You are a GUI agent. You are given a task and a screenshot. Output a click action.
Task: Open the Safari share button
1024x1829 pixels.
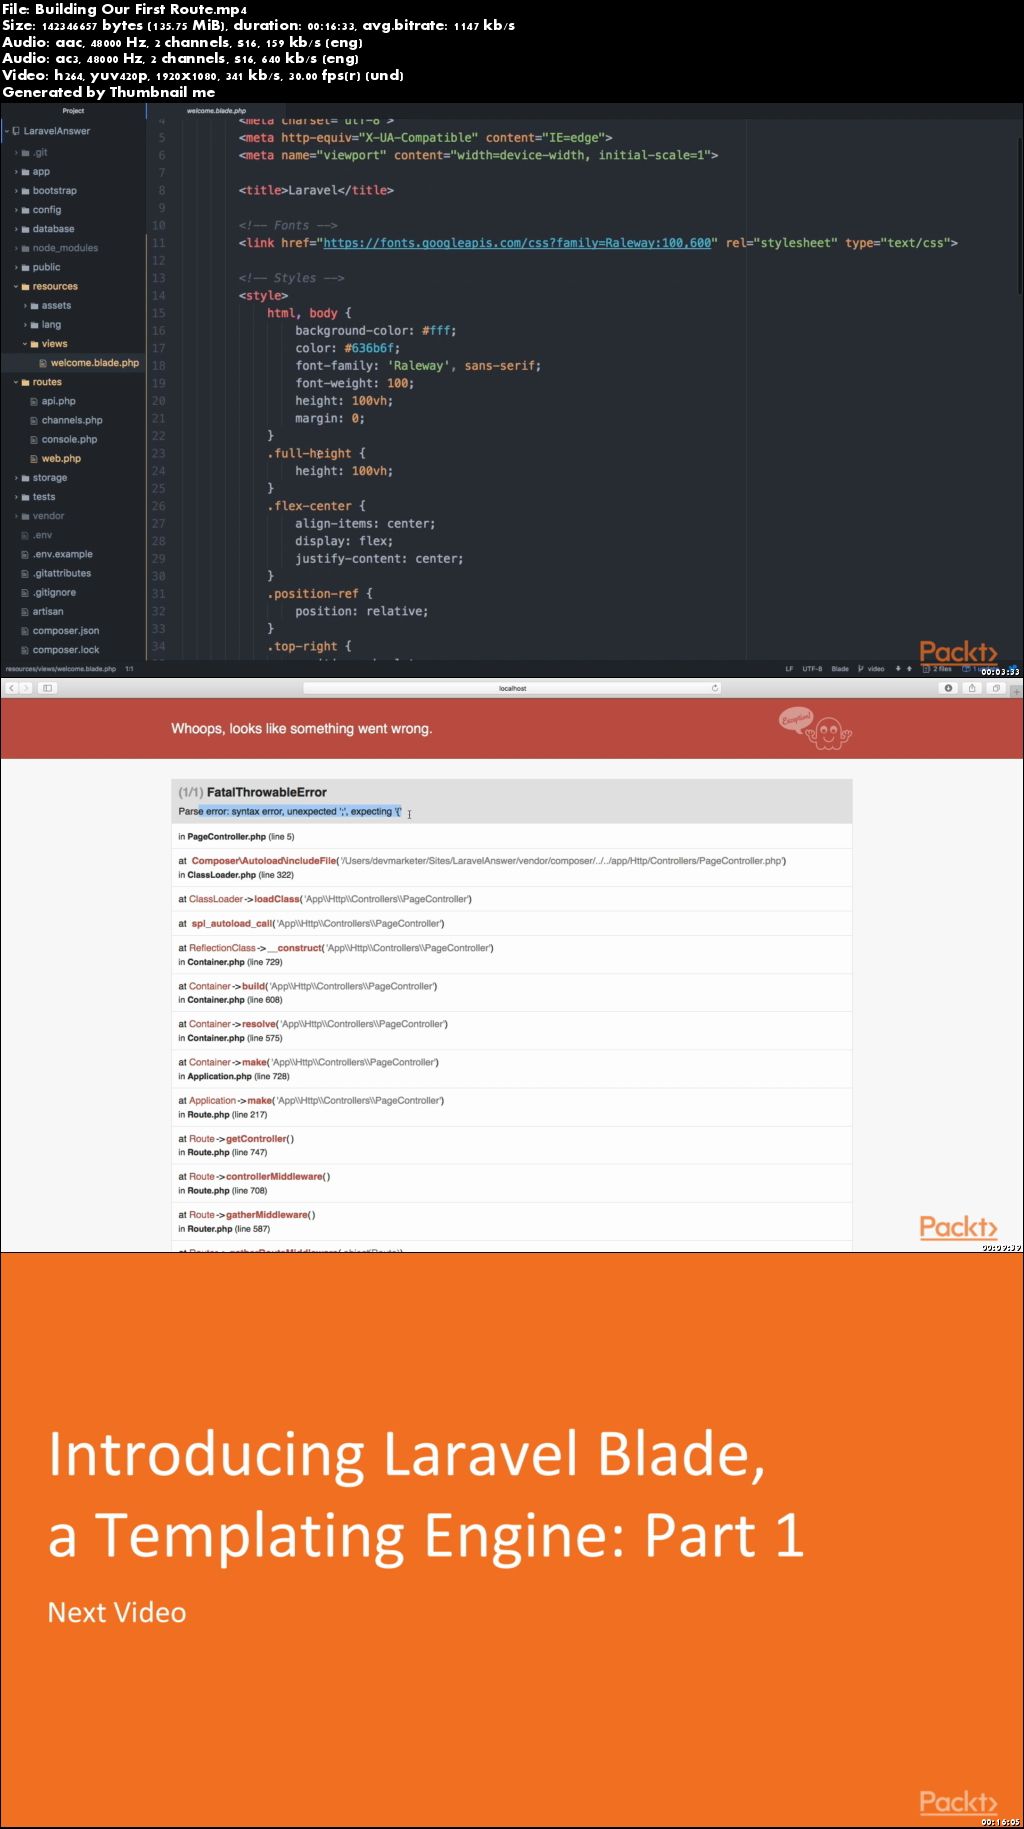[x=971, y=688]
